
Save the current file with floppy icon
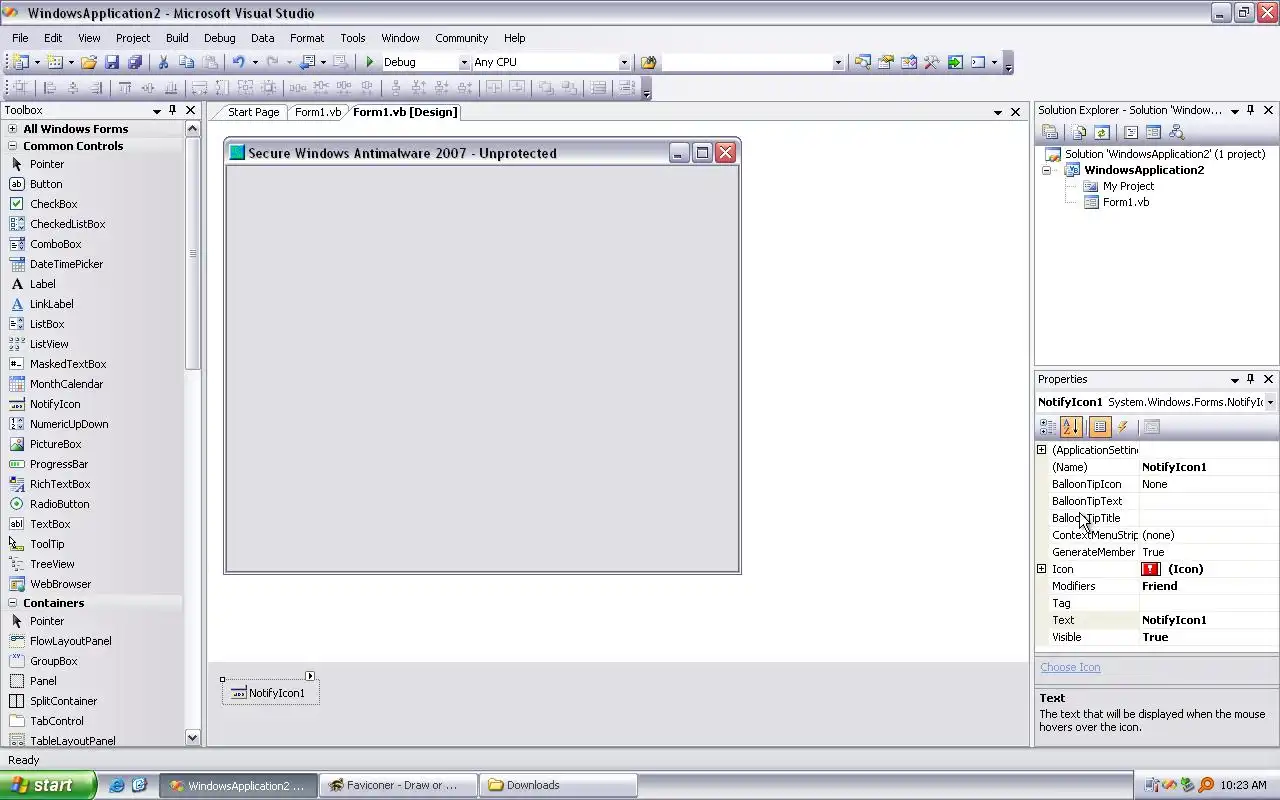112,62
